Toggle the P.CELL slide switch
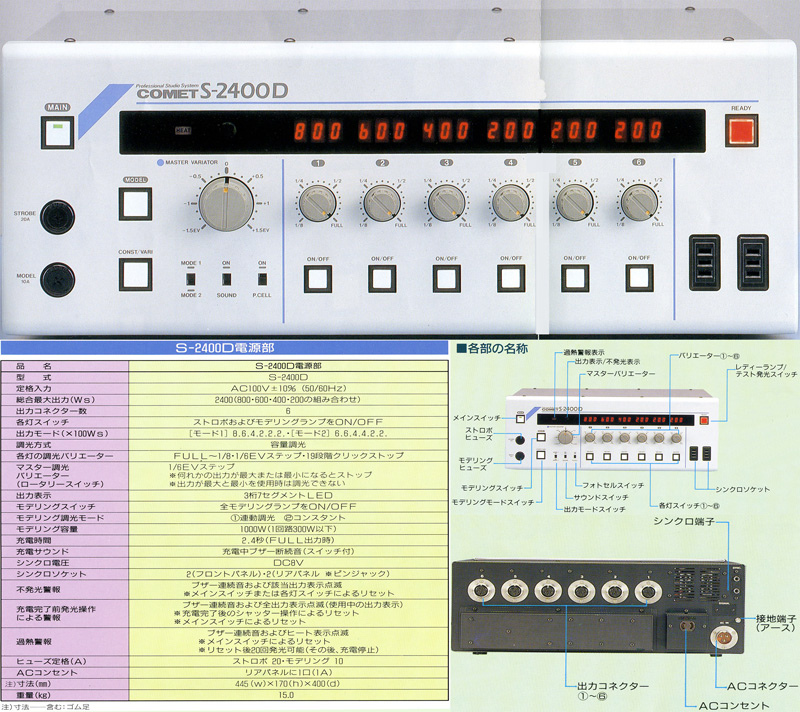The image size is (800, 712). pyautogui.click(x=262, y=277)
